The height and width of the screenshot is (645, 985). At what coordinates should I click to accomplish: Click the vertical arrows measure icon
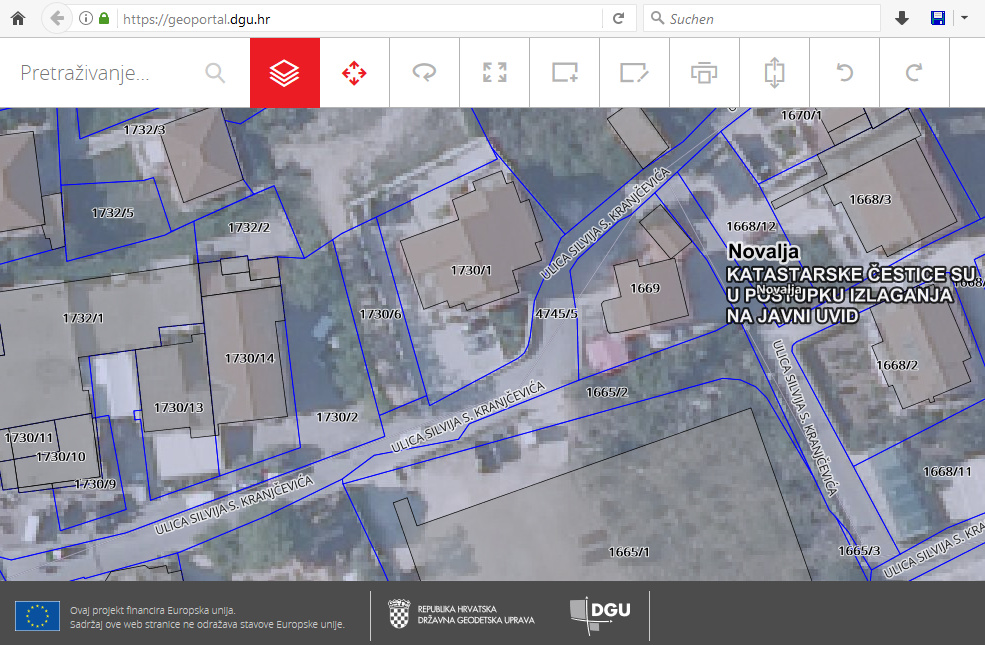[775, 73]
